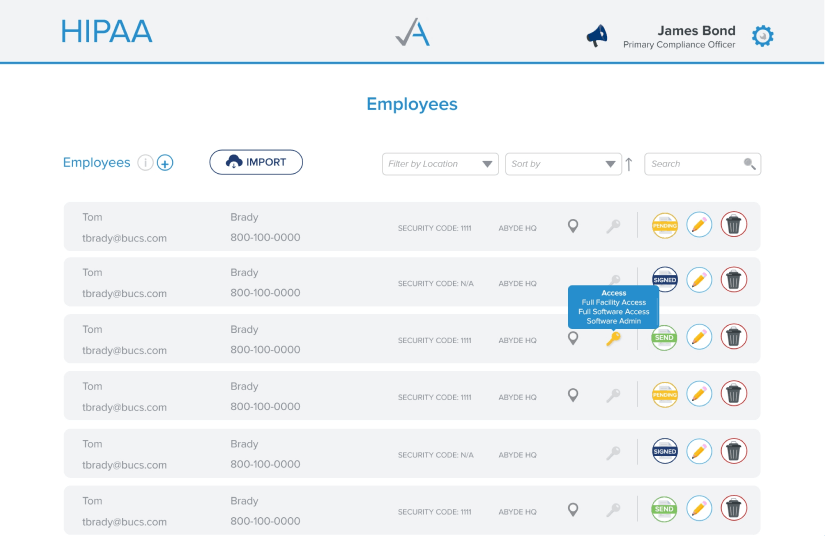Click the Abyde checkmark-A logo
825x536 pixels.
pos(412,32)
